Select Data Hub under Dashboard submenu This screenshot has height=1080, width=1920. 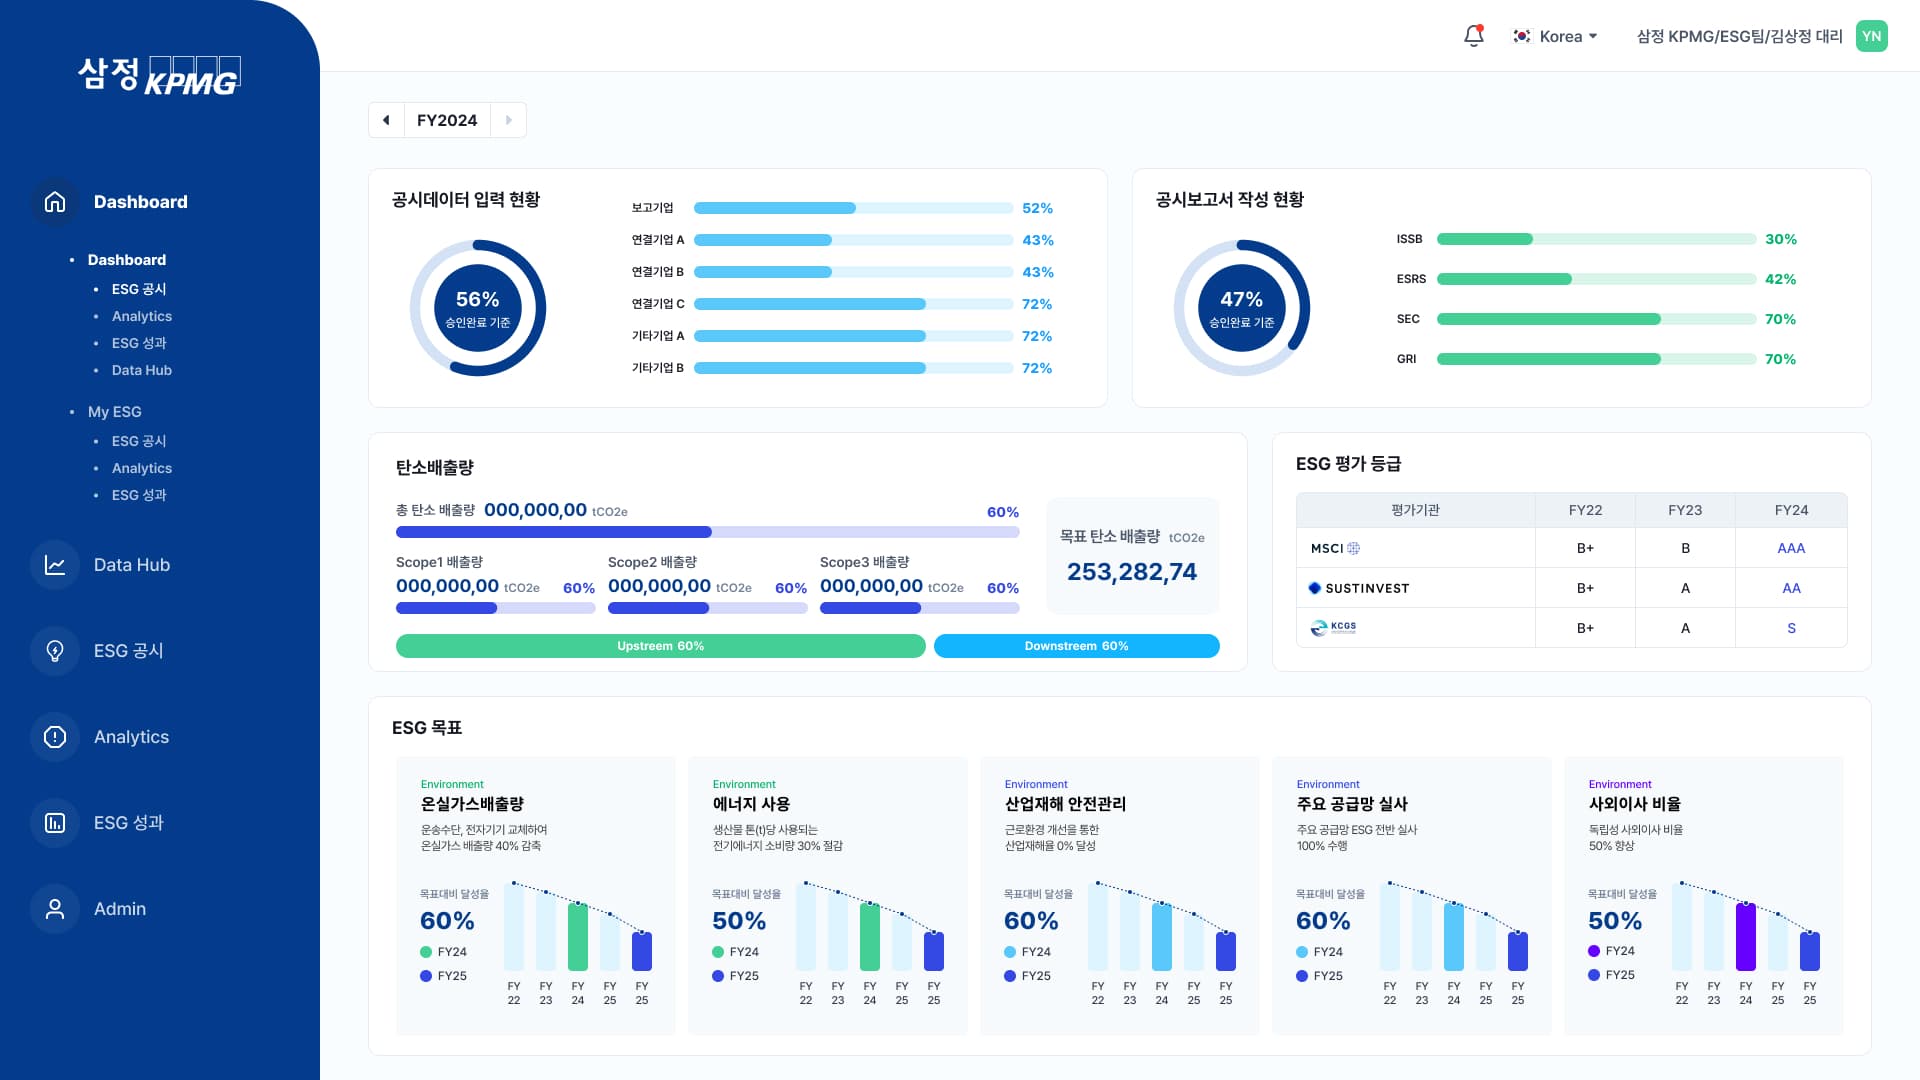[141, 370]
